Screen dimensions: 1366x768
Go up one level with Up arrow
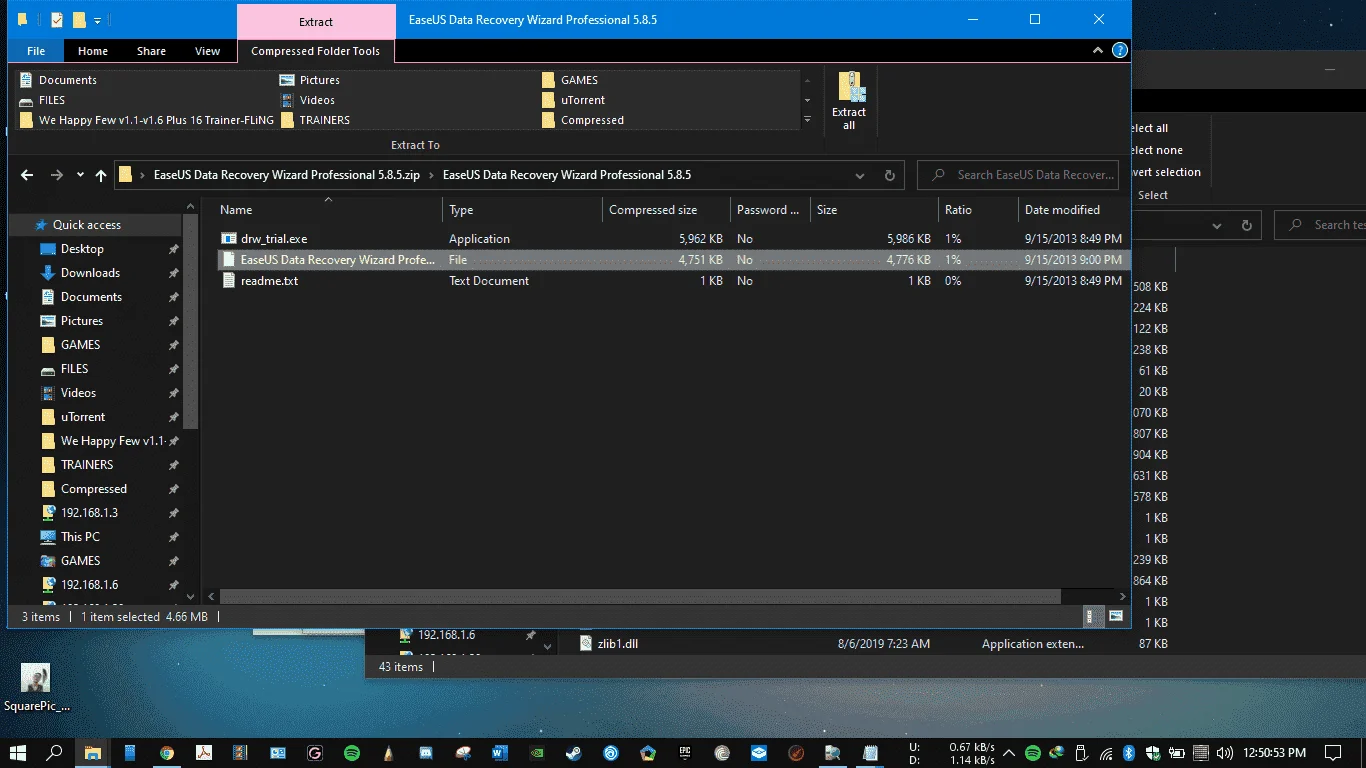(x=101, y=175)
